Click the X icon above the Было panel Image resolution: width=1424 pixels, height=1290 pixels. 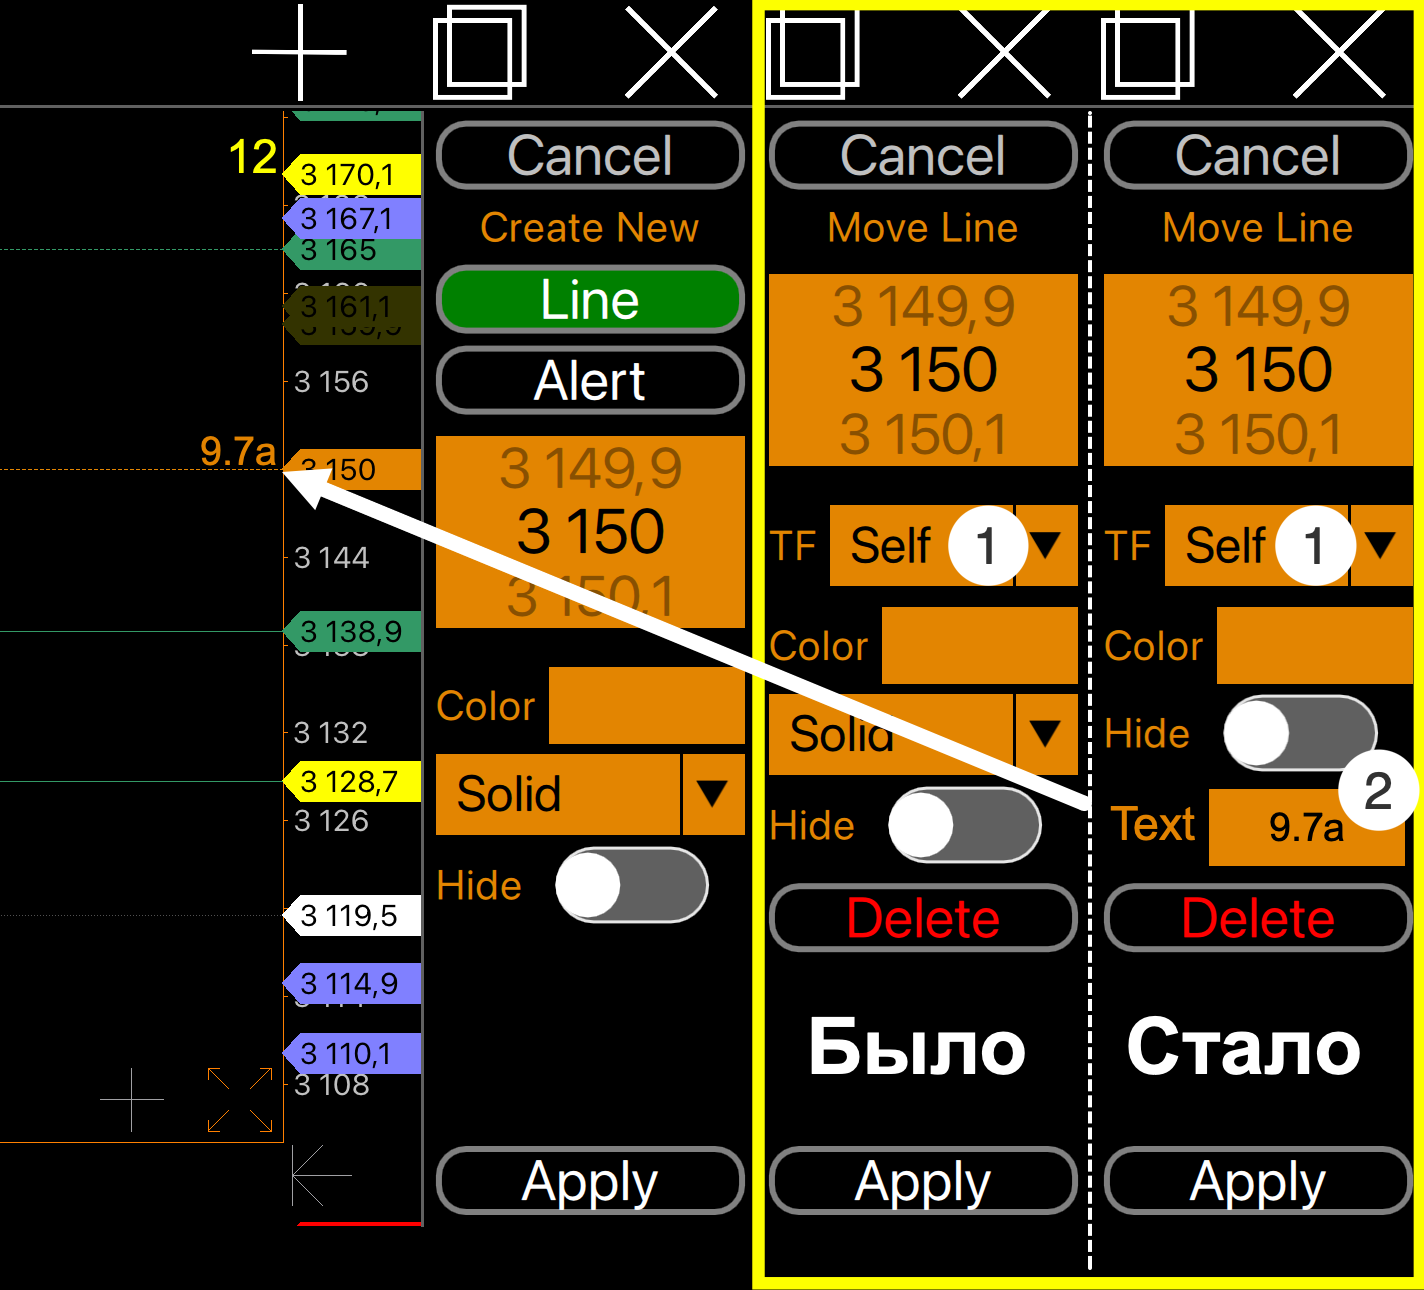tap(1005, 54)
